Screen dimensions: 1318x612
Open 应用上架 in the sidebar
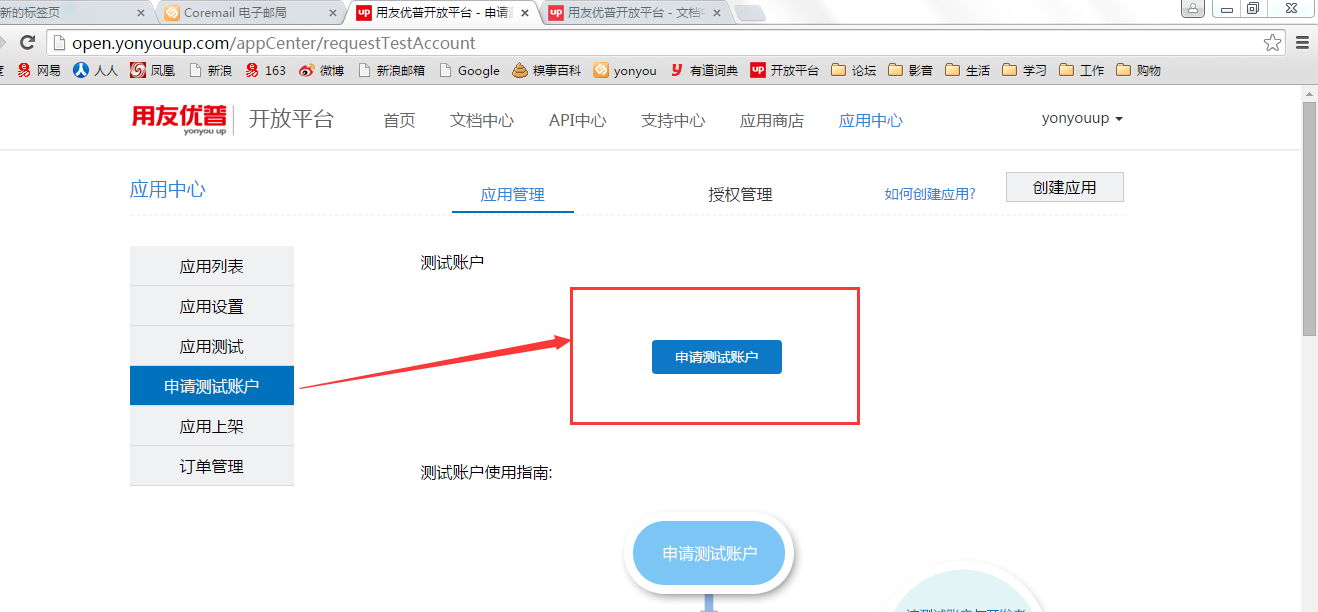click(x=212, y=426)
